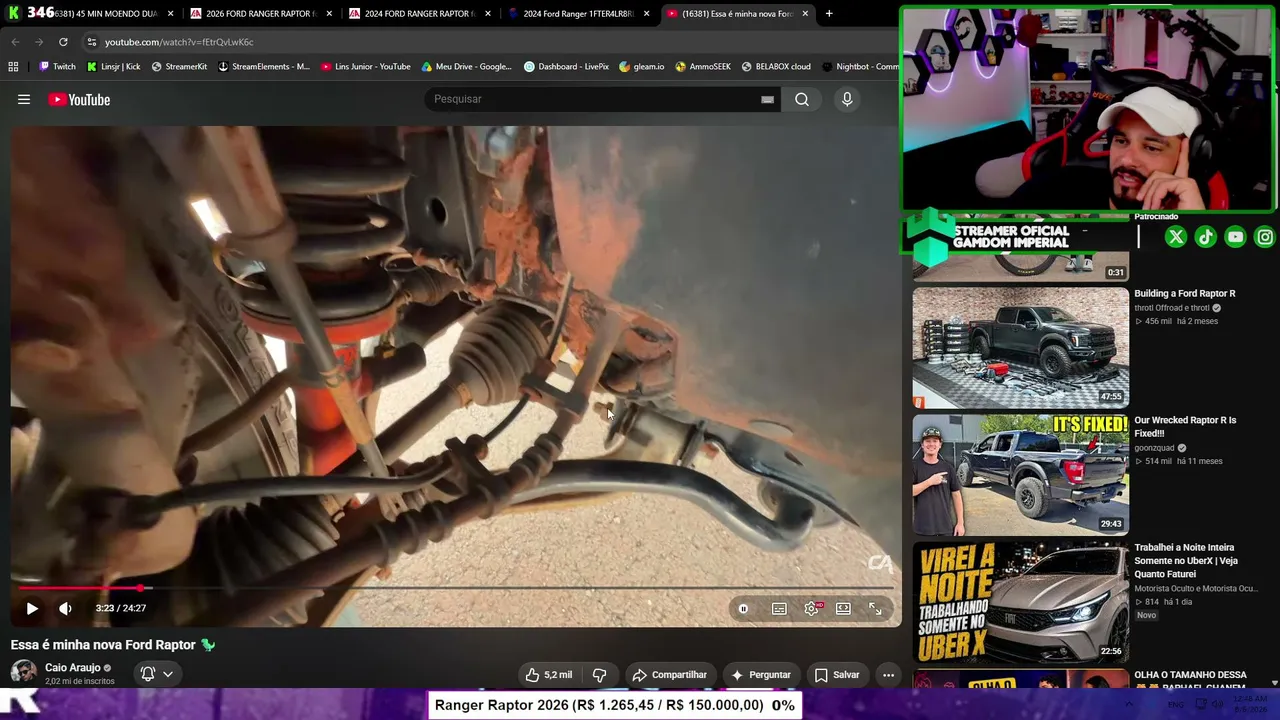This screenshot has height=720, width=1280.
Task: Switch to the 2024 Ford Ranger 1FTER4LR8 tab
Action: pyautogui.click(x=578, y=14)
